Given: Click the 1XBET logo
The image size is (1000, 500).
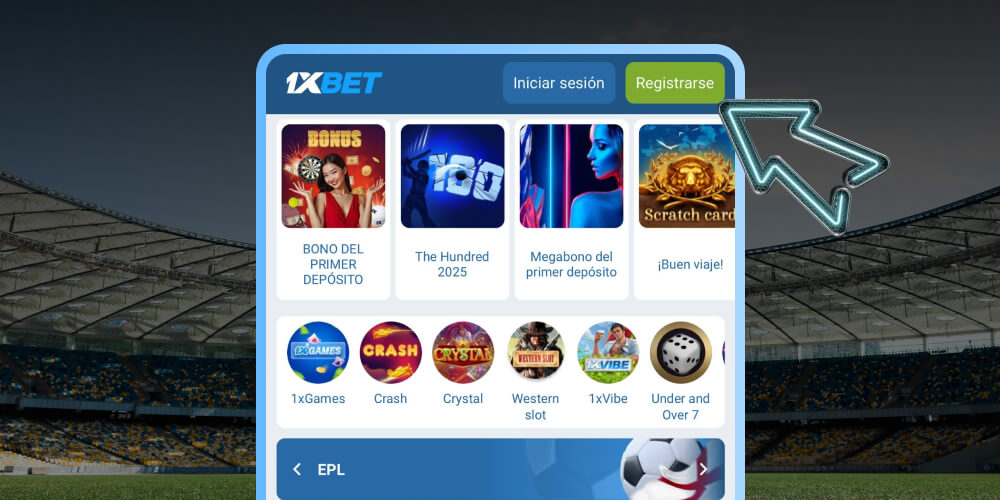Looking at the screenshot, I should point(334,83).
